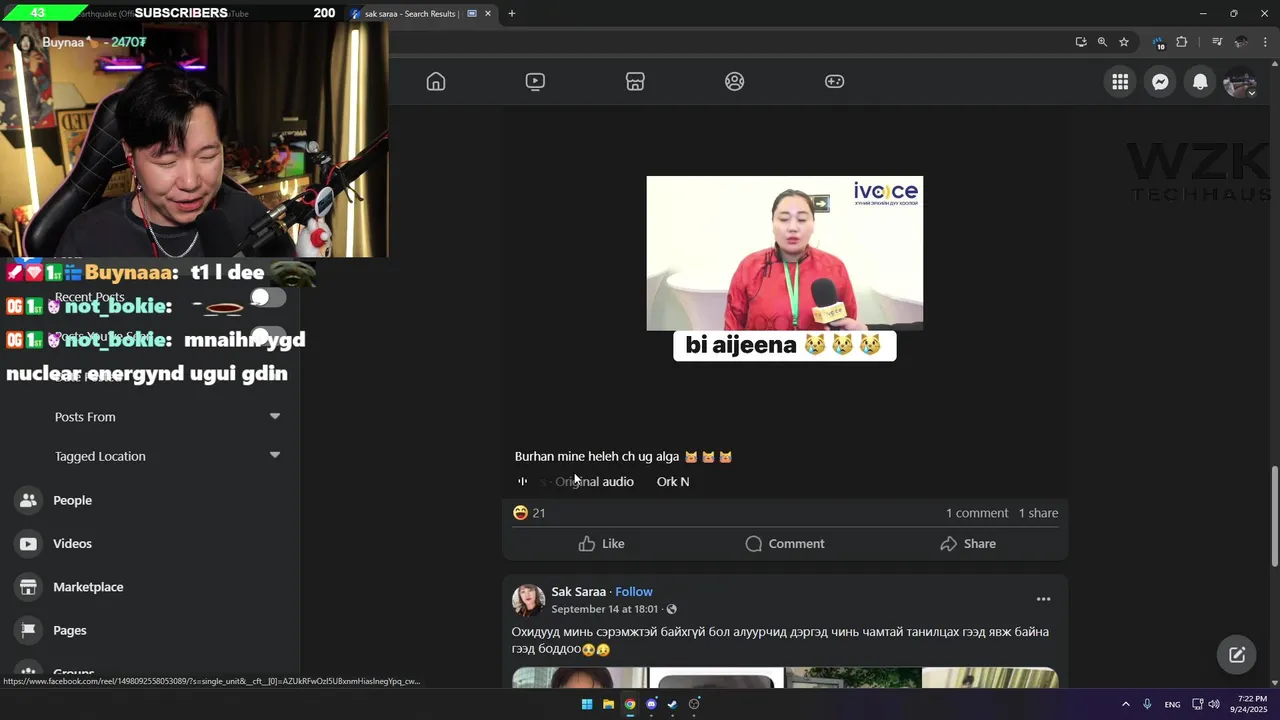Click the install app icon in address bar
1280x720 pixels.
tap(1081, 42)
